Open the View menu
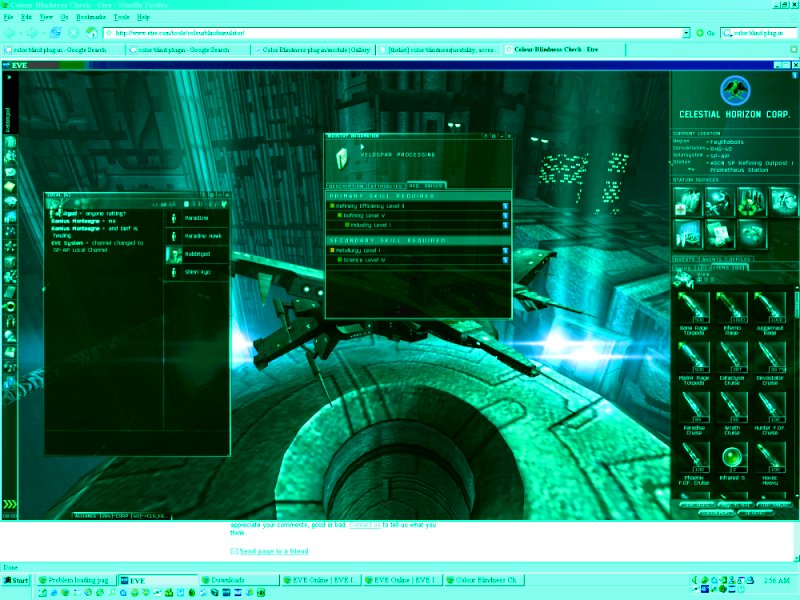 coord(46,17)
